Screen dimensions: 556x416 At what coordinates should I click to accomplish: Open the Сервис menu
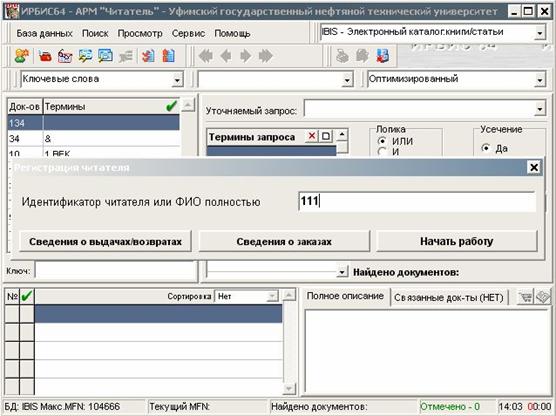(x=188, y=33)
